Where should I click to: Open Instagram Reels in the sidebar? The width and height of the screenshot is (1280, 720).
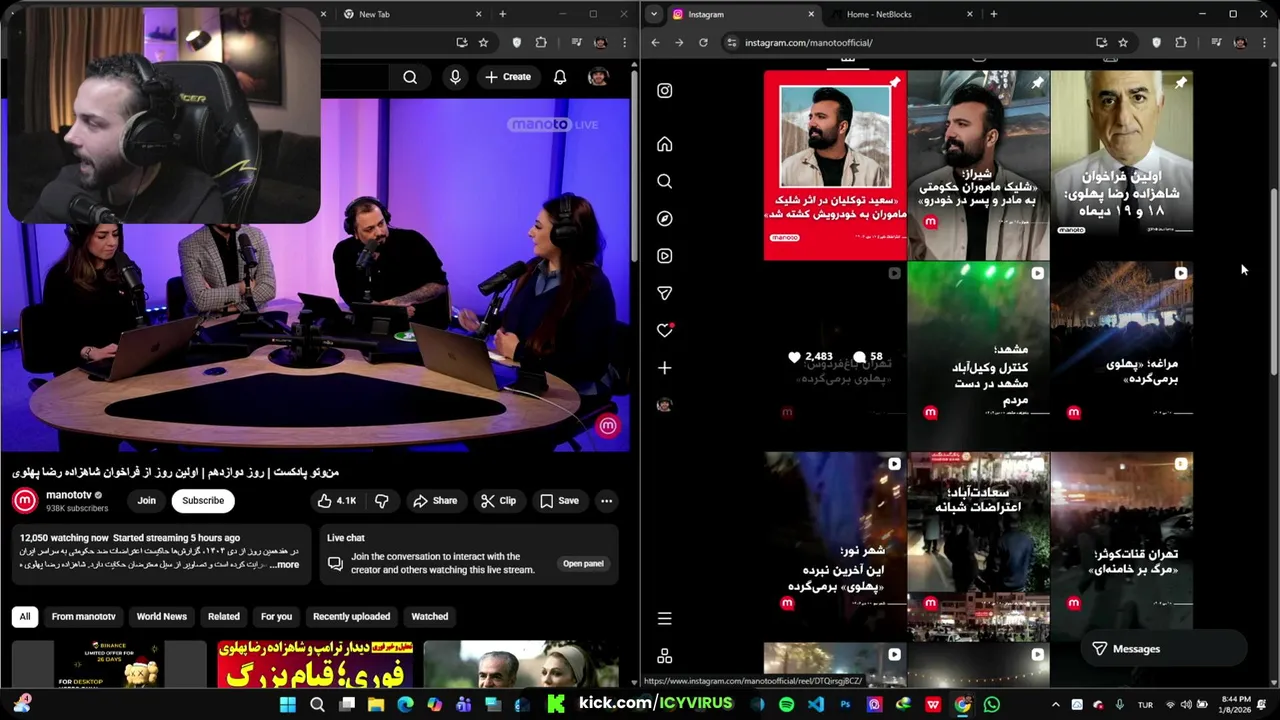665,256
